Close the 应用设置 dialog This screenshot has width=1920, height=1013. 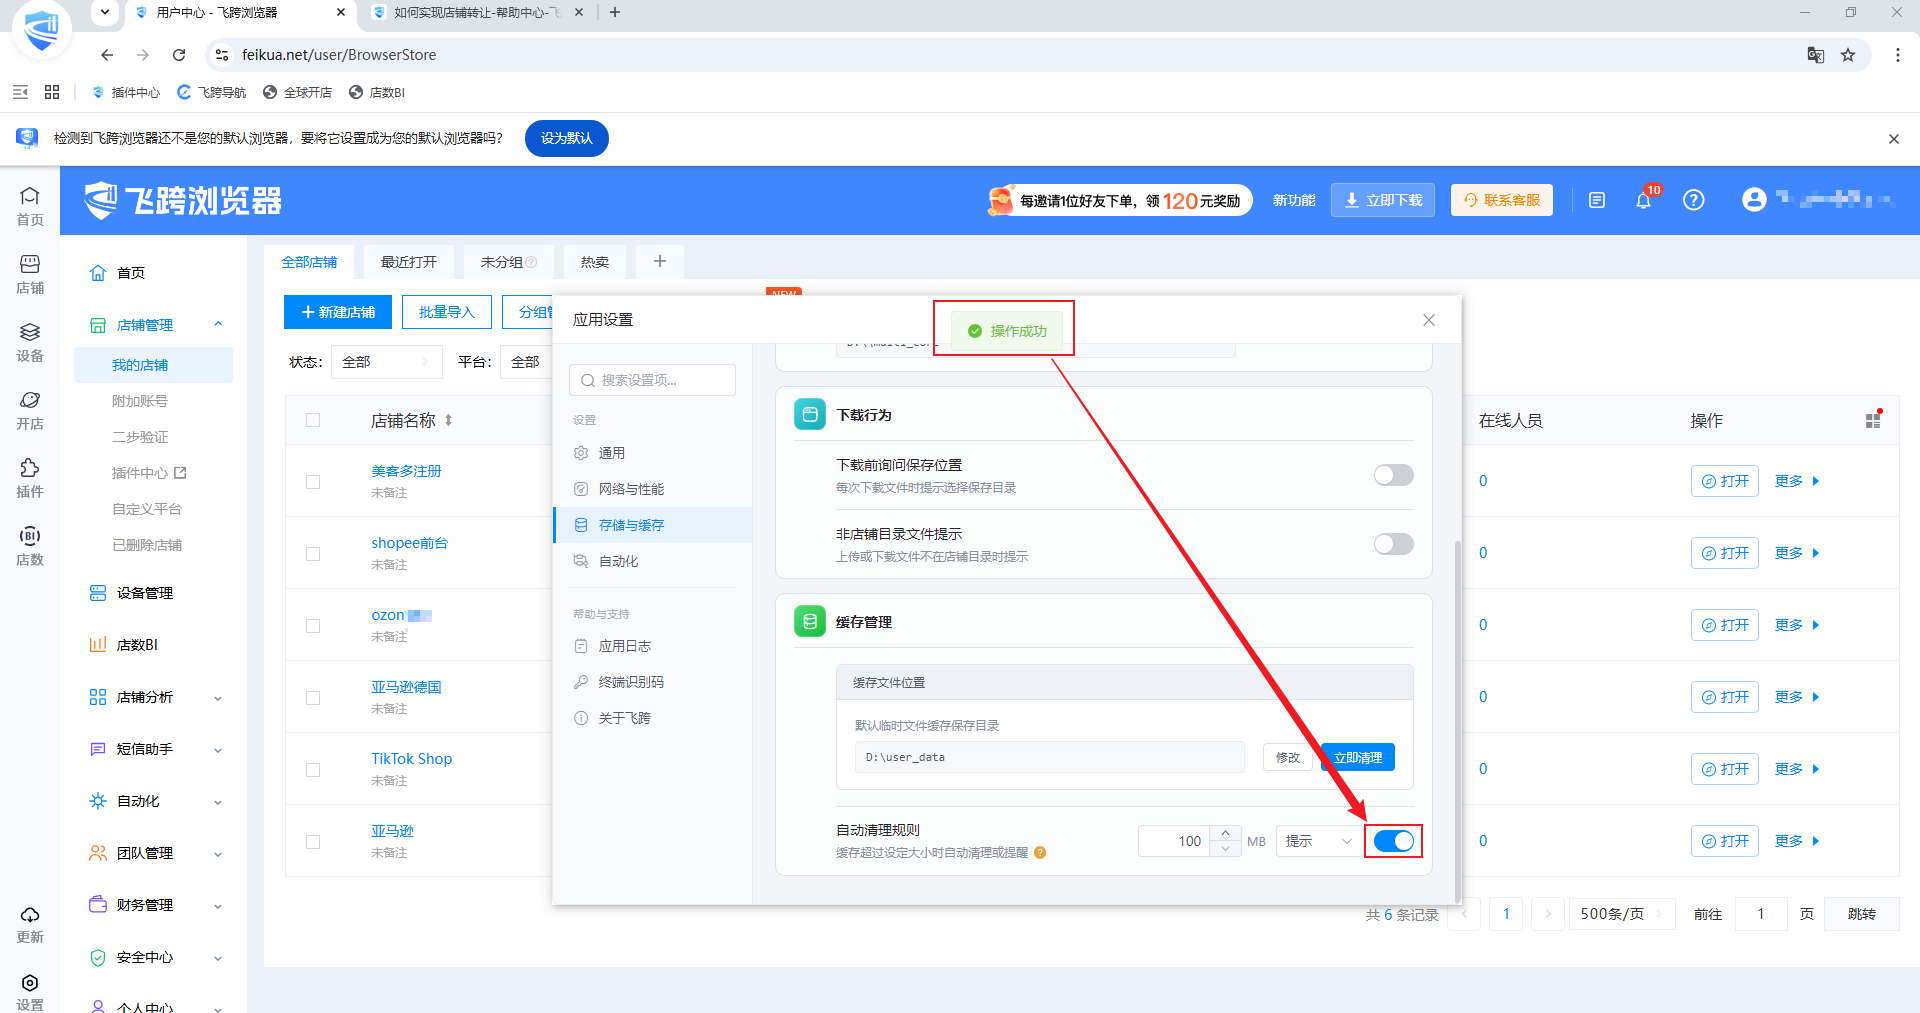[x=1429, y=320]
